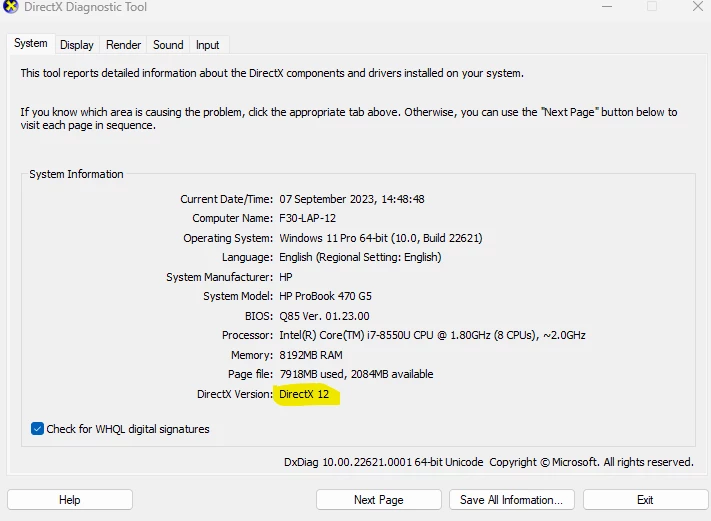The image size is (711, 521).
Task: Click the DxDiag 10.00.22621.0001 version text
Action: [384, 462]
